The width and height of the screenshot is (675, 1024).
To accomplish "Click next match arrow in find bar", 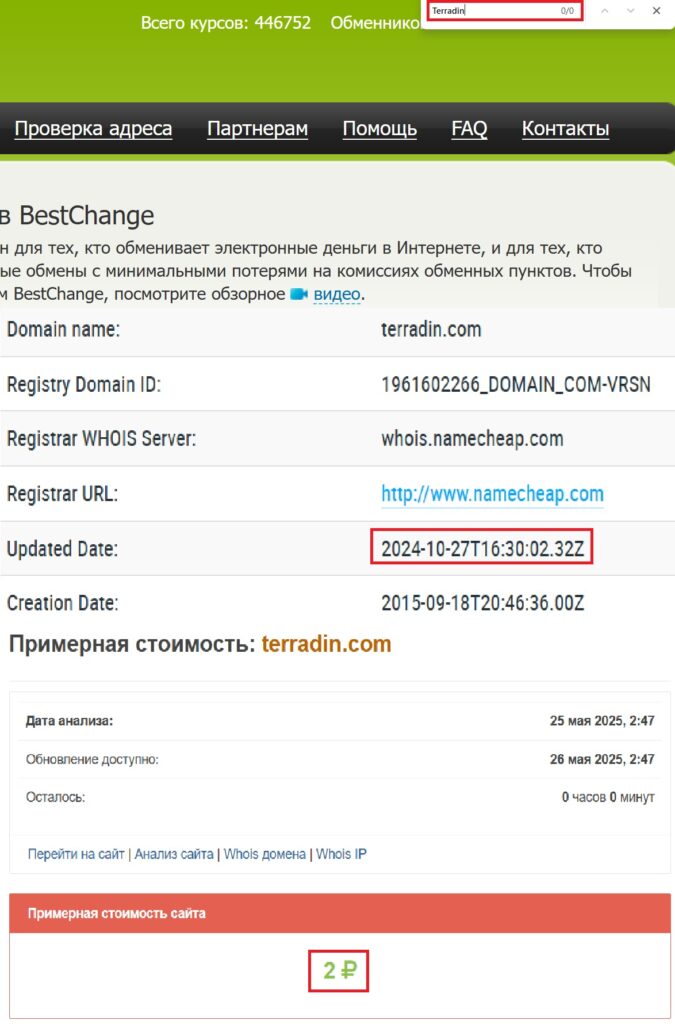I will [630, 11].
